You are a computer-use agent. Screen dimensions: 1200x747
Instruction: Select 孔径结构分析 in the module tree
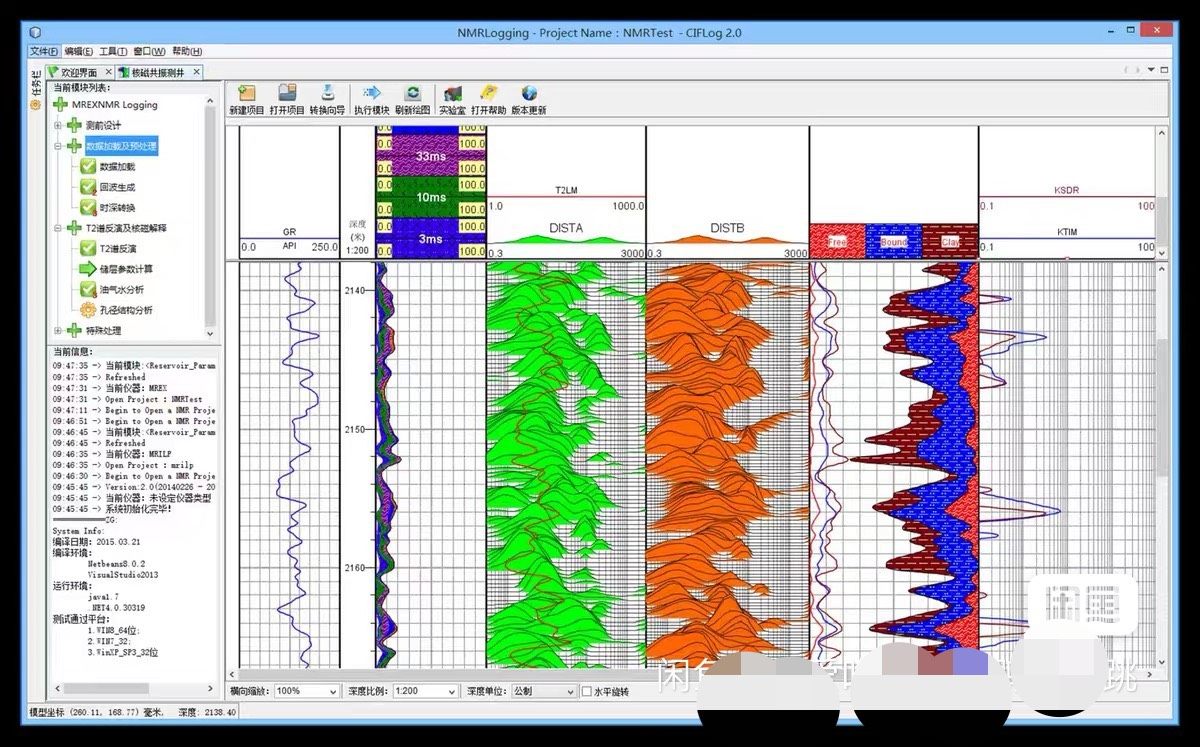tap(126, 310)
